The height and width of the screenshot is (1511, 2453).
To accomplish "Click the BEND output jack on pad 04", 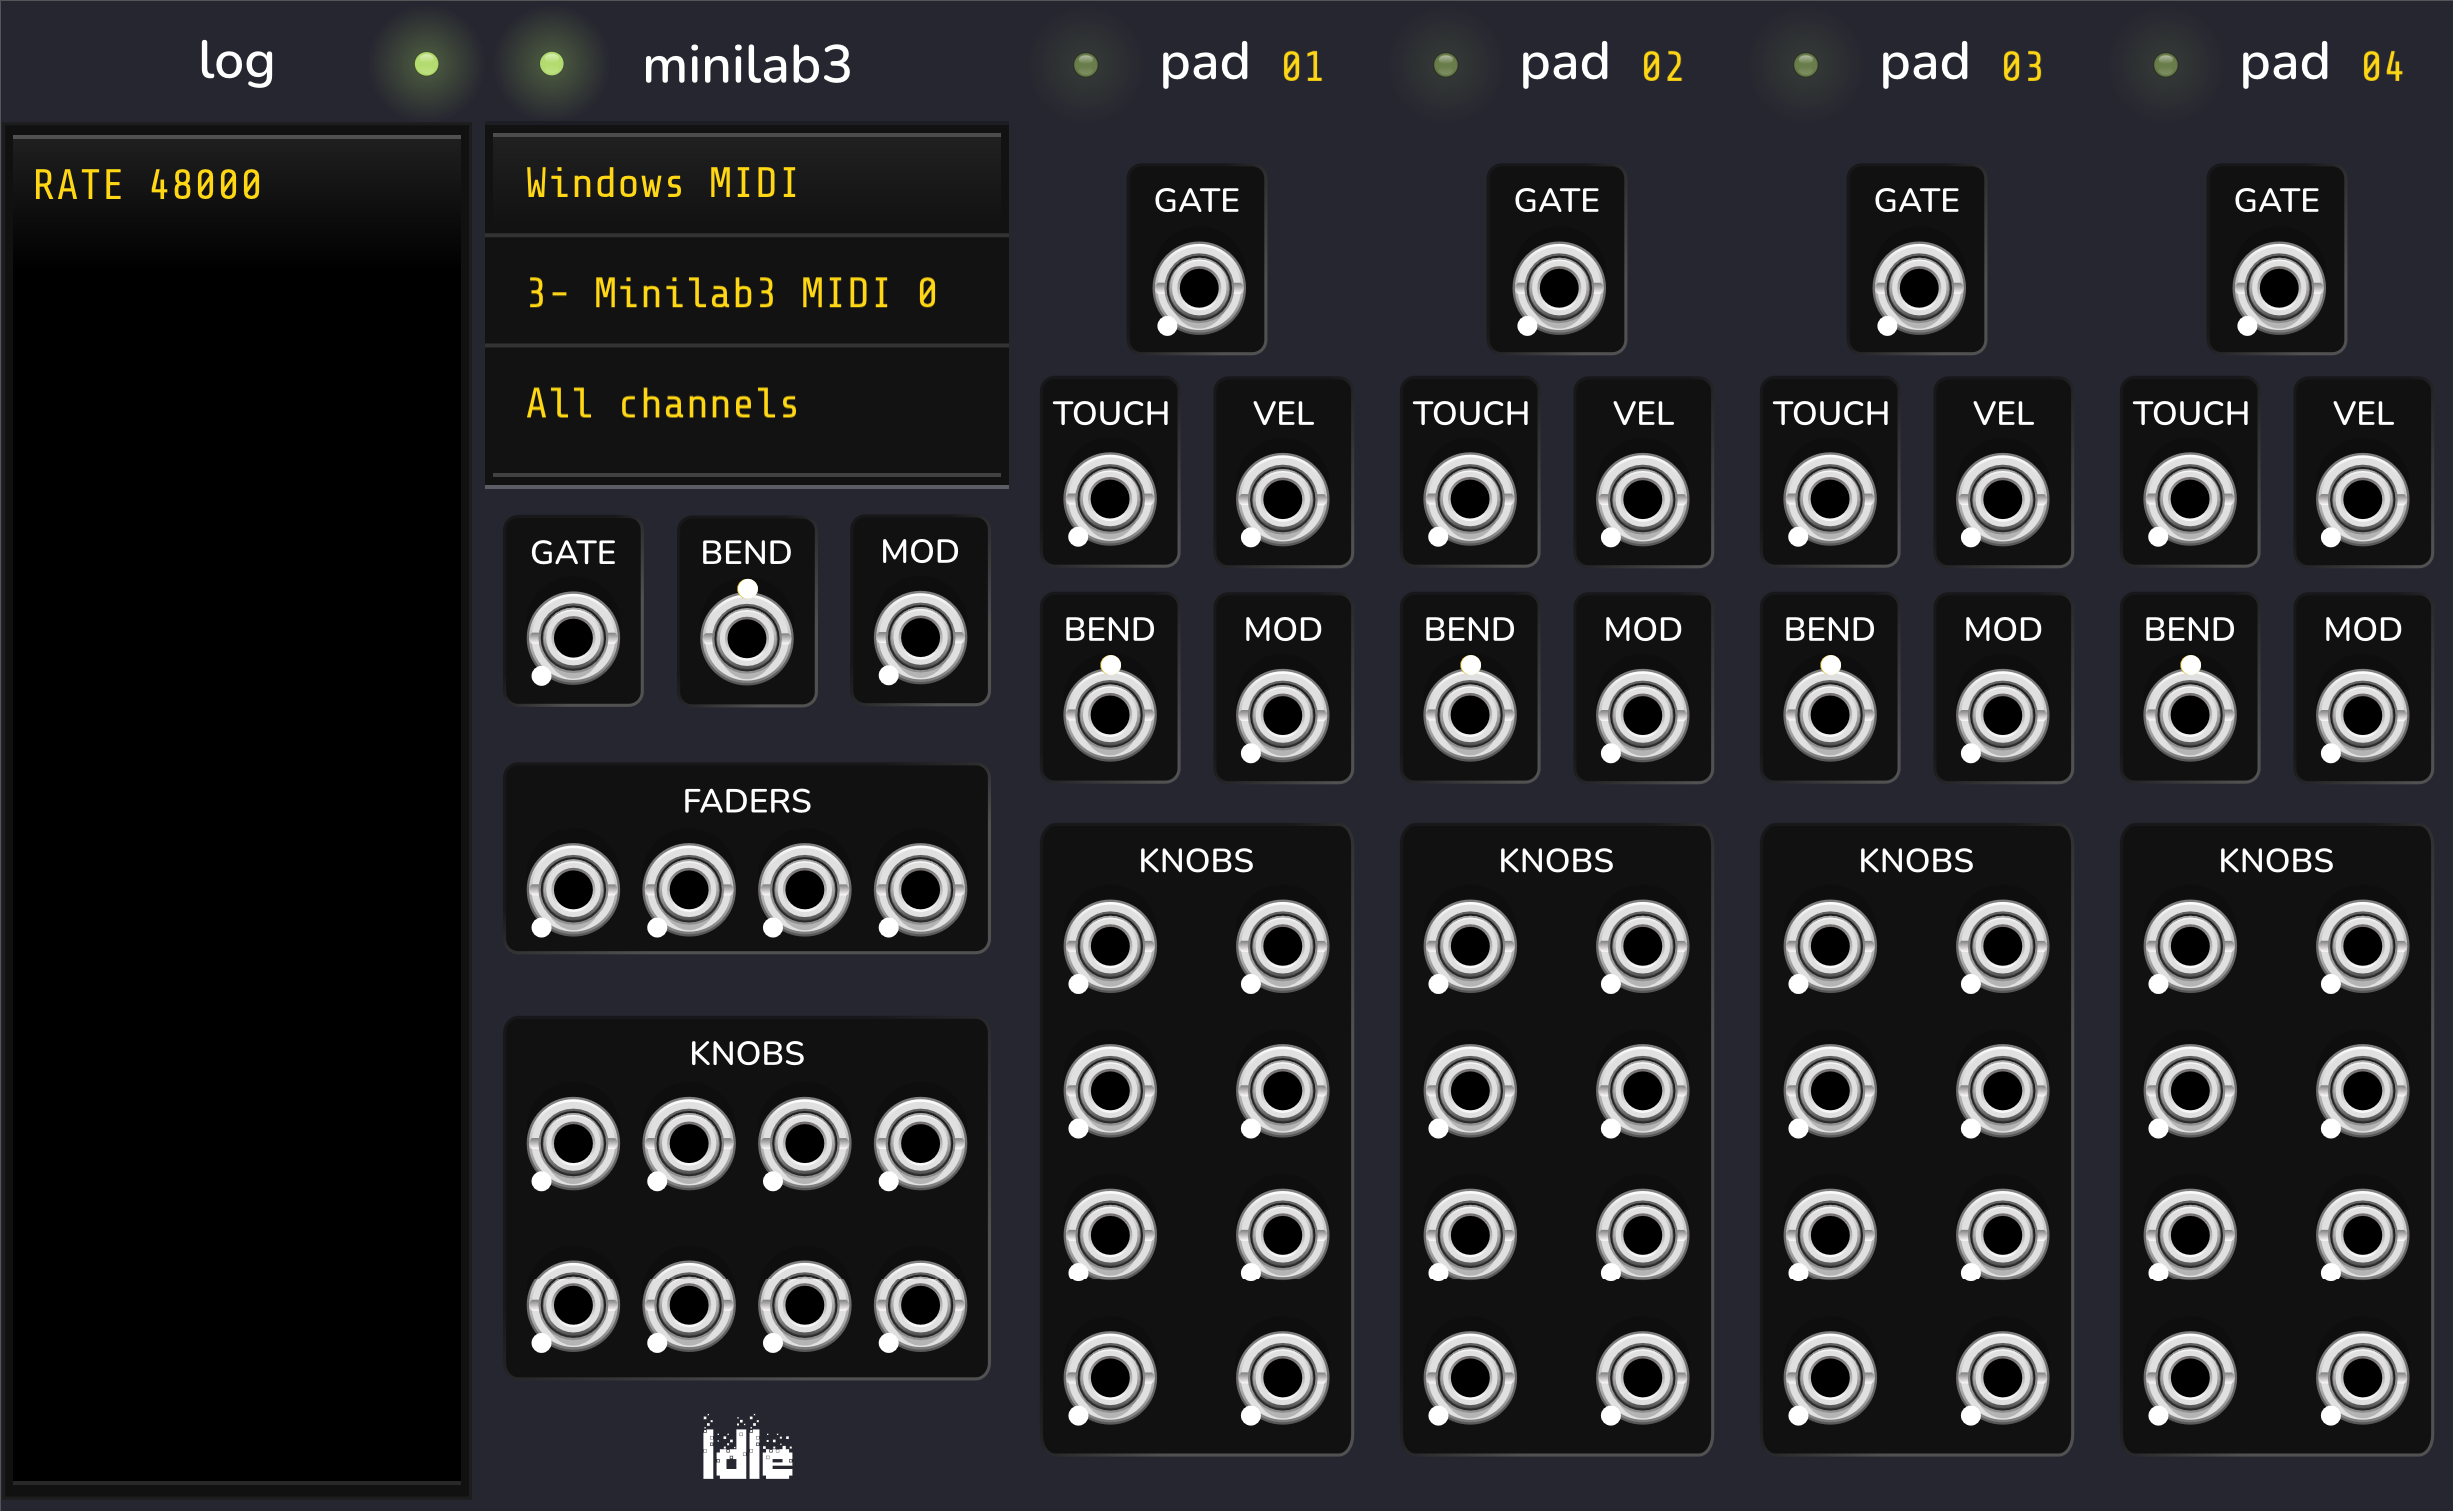I will (2189, 712).
